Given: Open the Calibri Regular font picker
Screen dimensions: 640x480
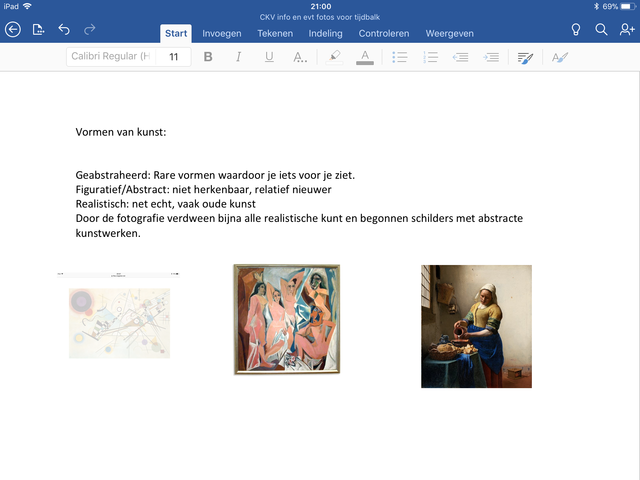Looking at the screenshot, I should pyautogui.click(x=111, y=56).
